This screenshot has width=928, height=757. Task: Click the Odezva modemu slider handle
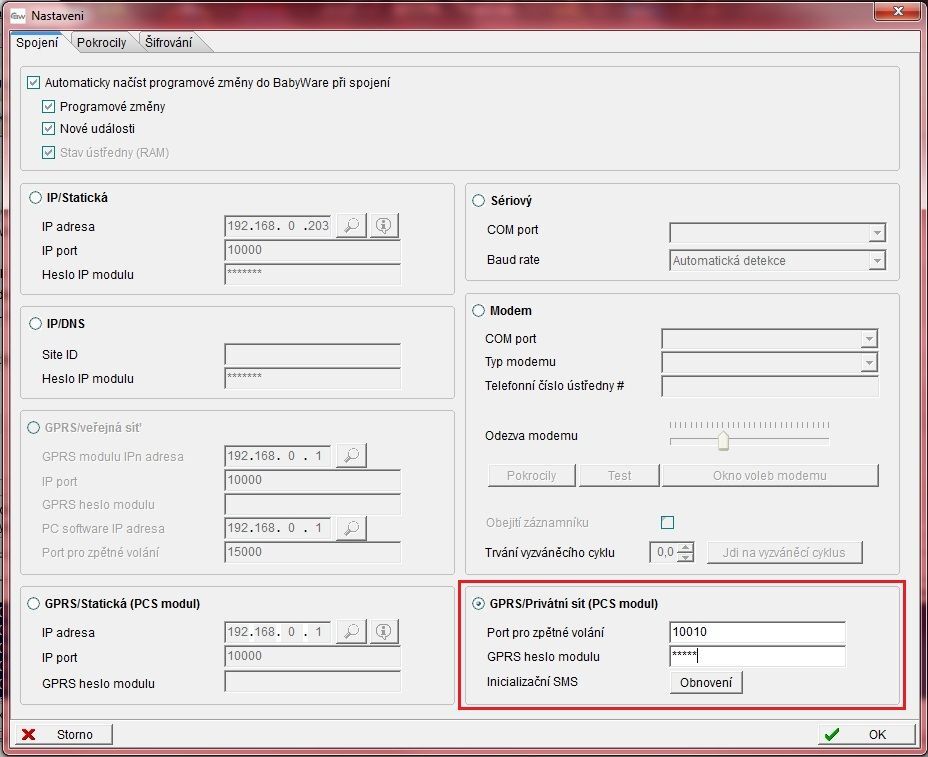(x=723, y=441)
